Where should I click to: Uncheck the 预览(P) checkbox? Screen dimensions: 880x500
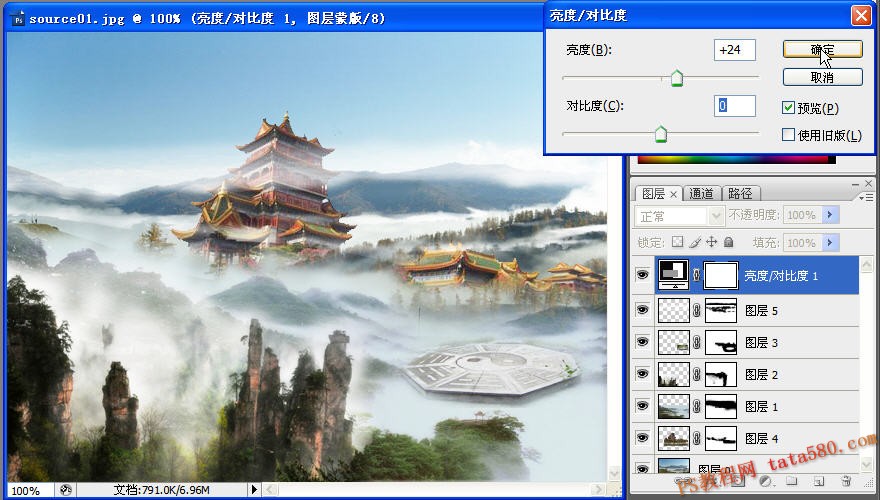point(789,108)
